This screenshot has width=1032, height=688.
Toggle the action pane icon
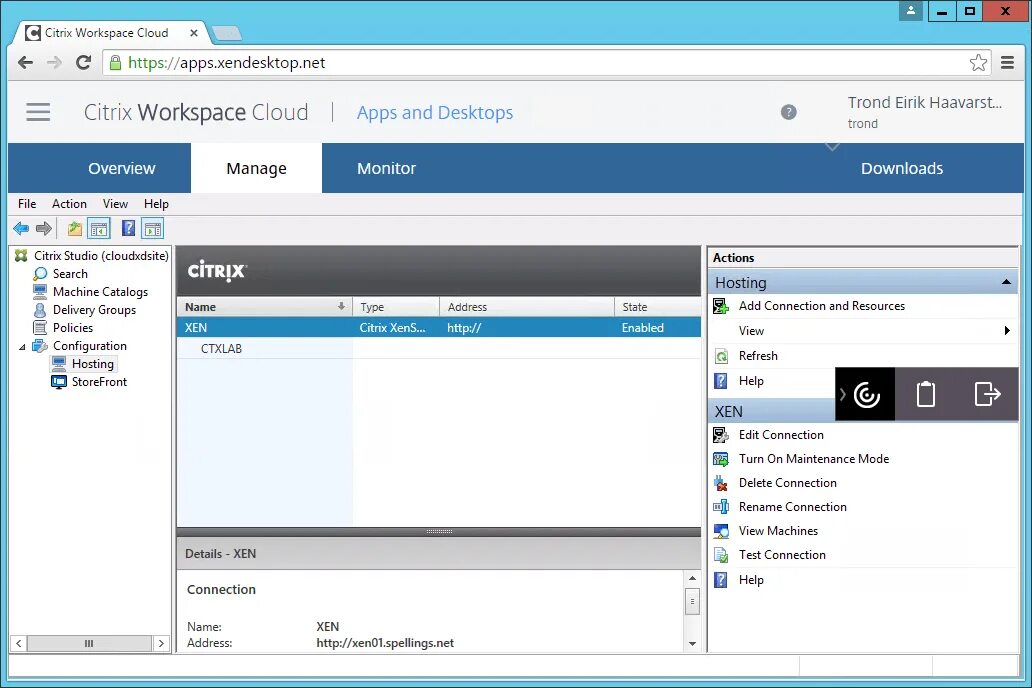(x=153, y=228)
